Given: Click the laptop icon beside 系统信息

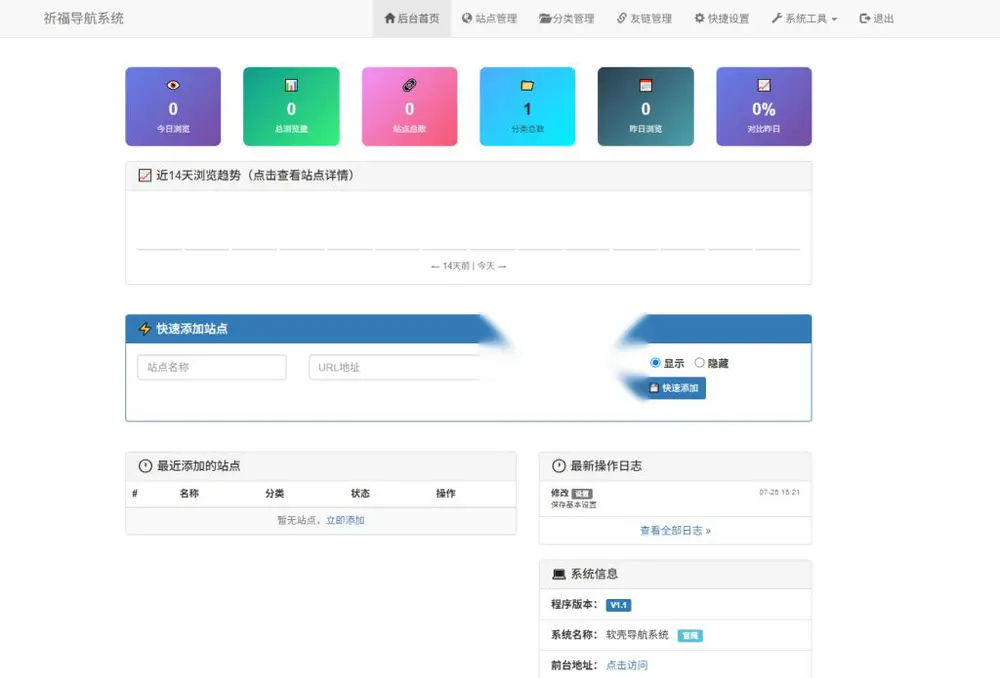Looking at the screenshot, I should pos(559,574).
